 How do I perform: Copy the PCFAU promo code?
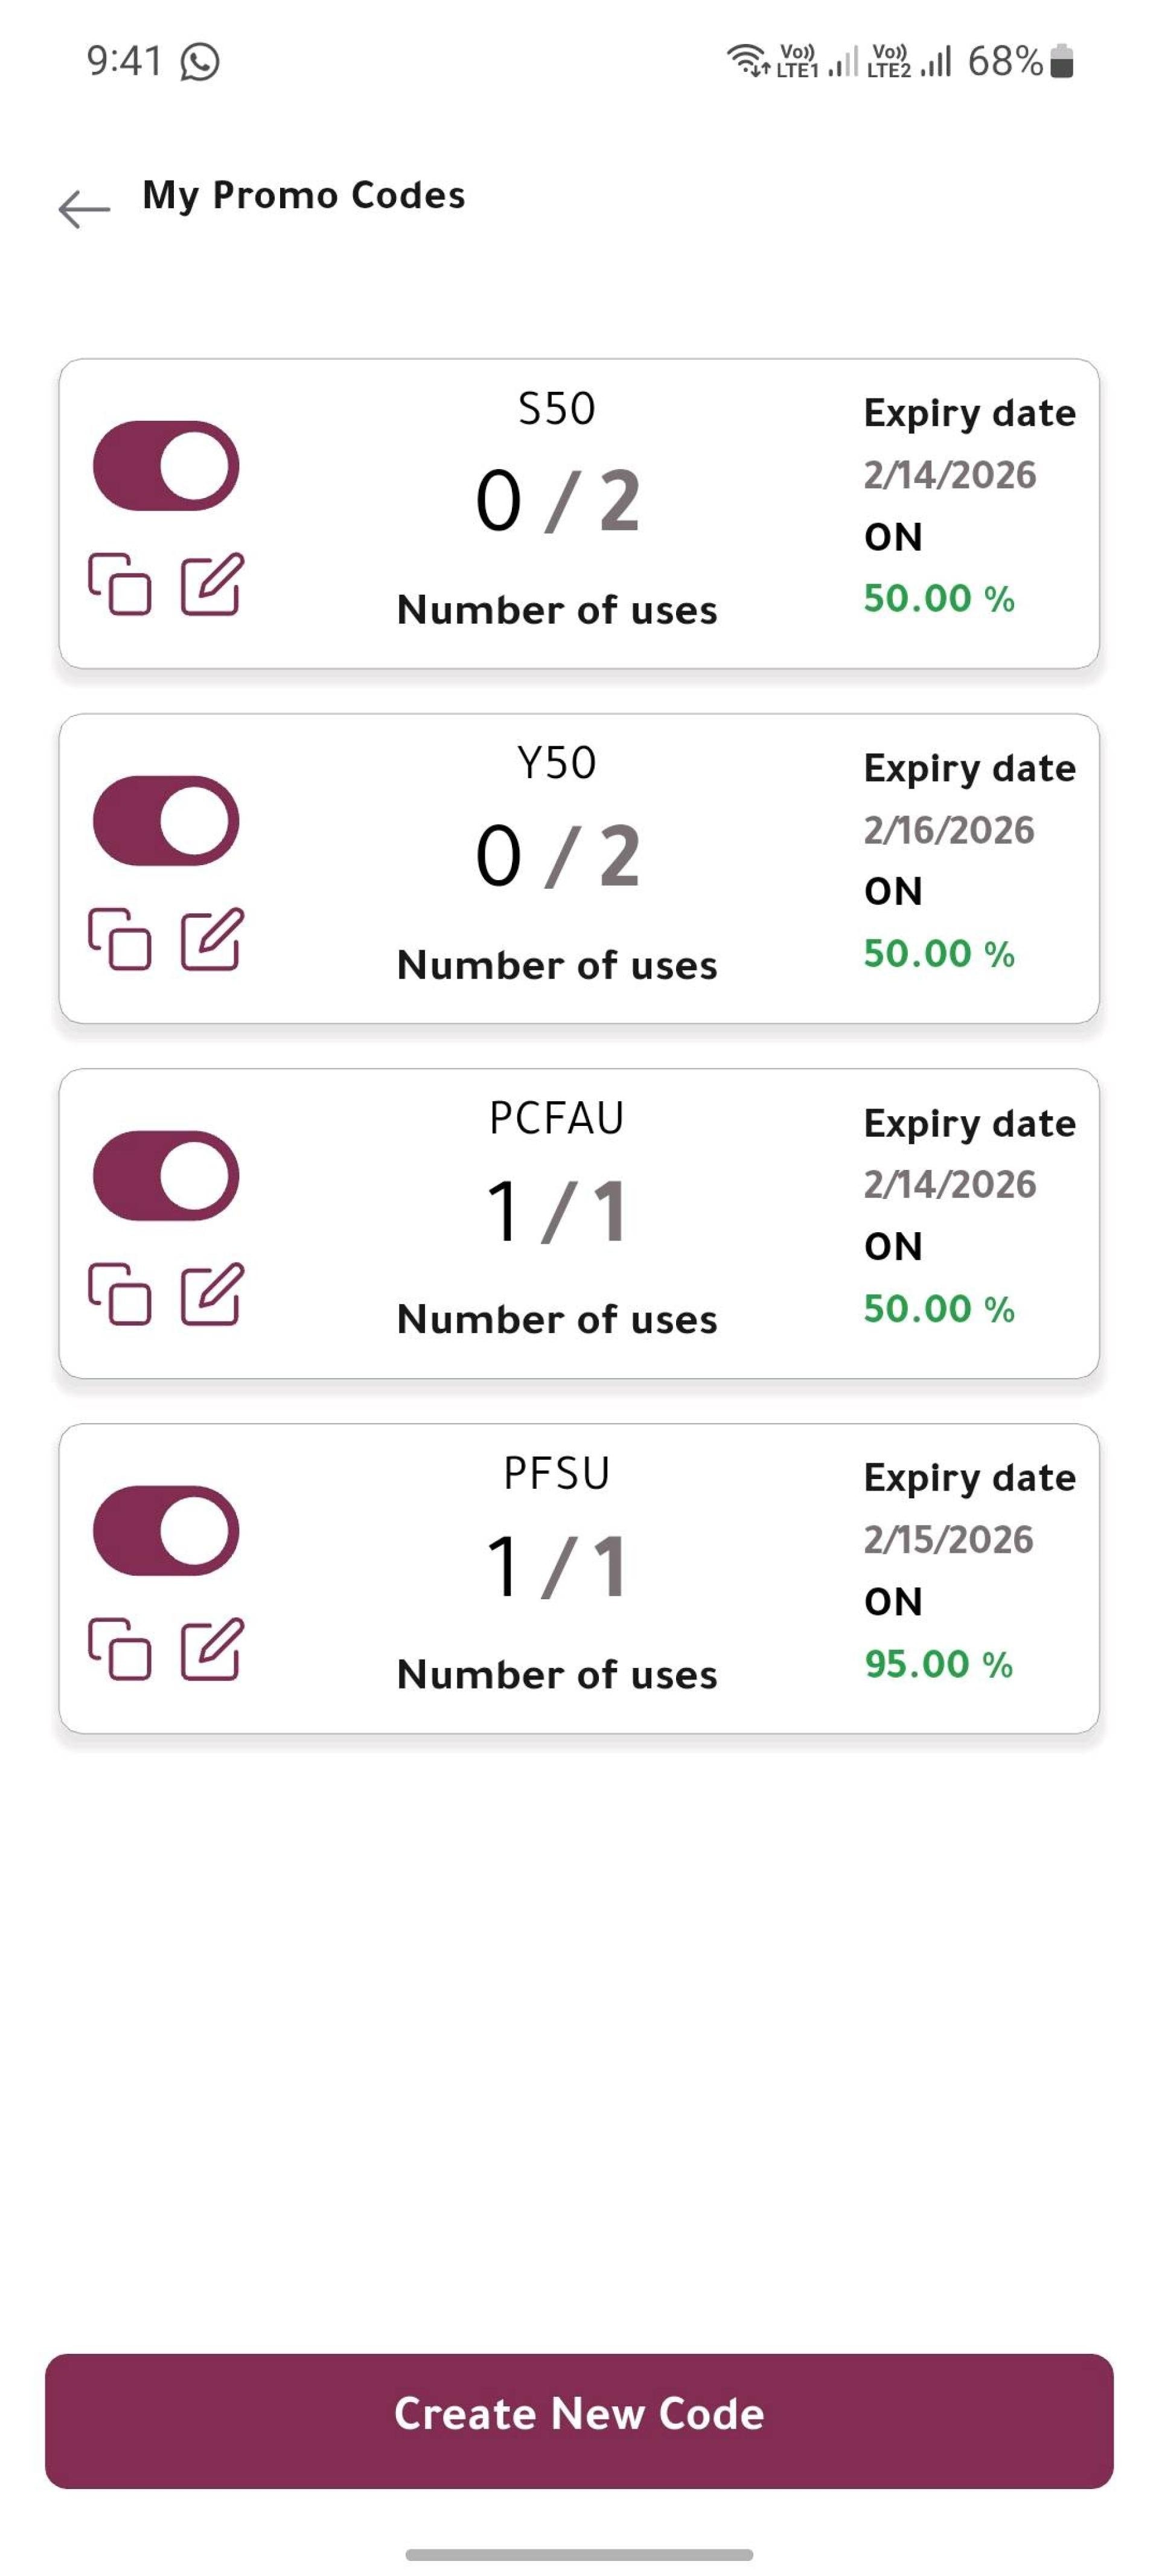tap(120, 1294)
